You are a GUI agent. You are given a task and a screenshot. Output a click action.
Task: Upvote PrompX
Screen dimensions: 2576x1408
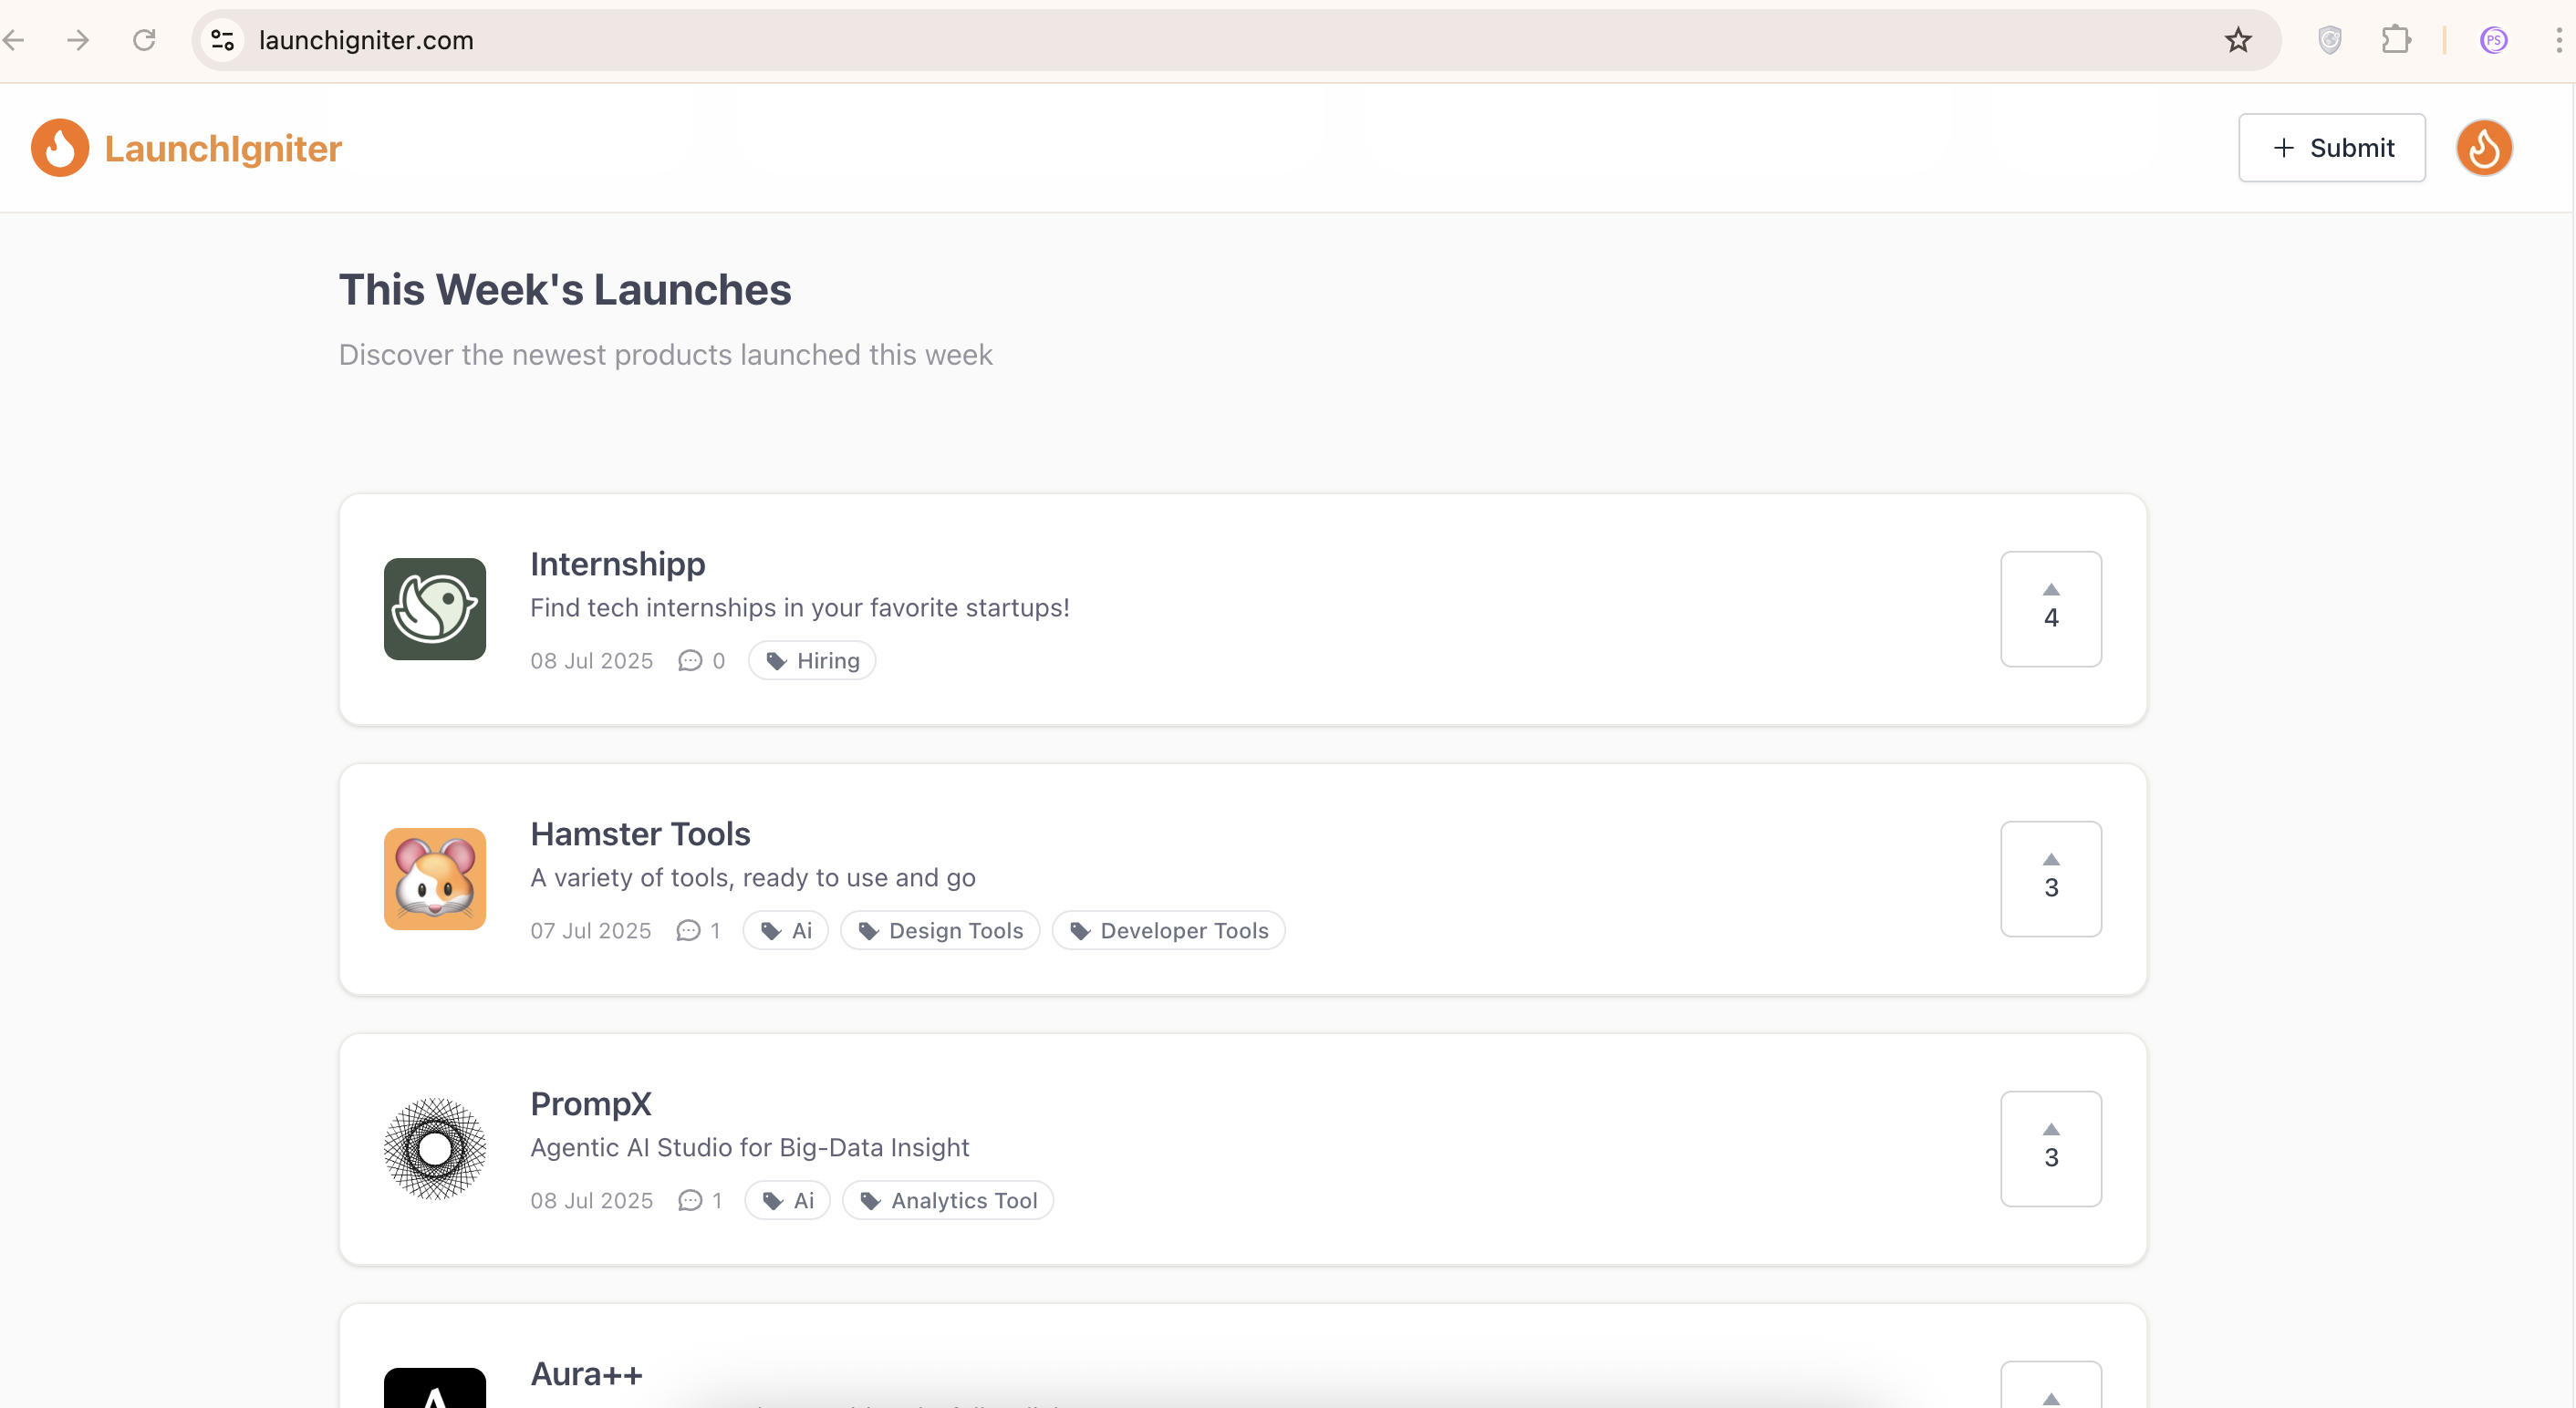[x=2051, y=1149]
